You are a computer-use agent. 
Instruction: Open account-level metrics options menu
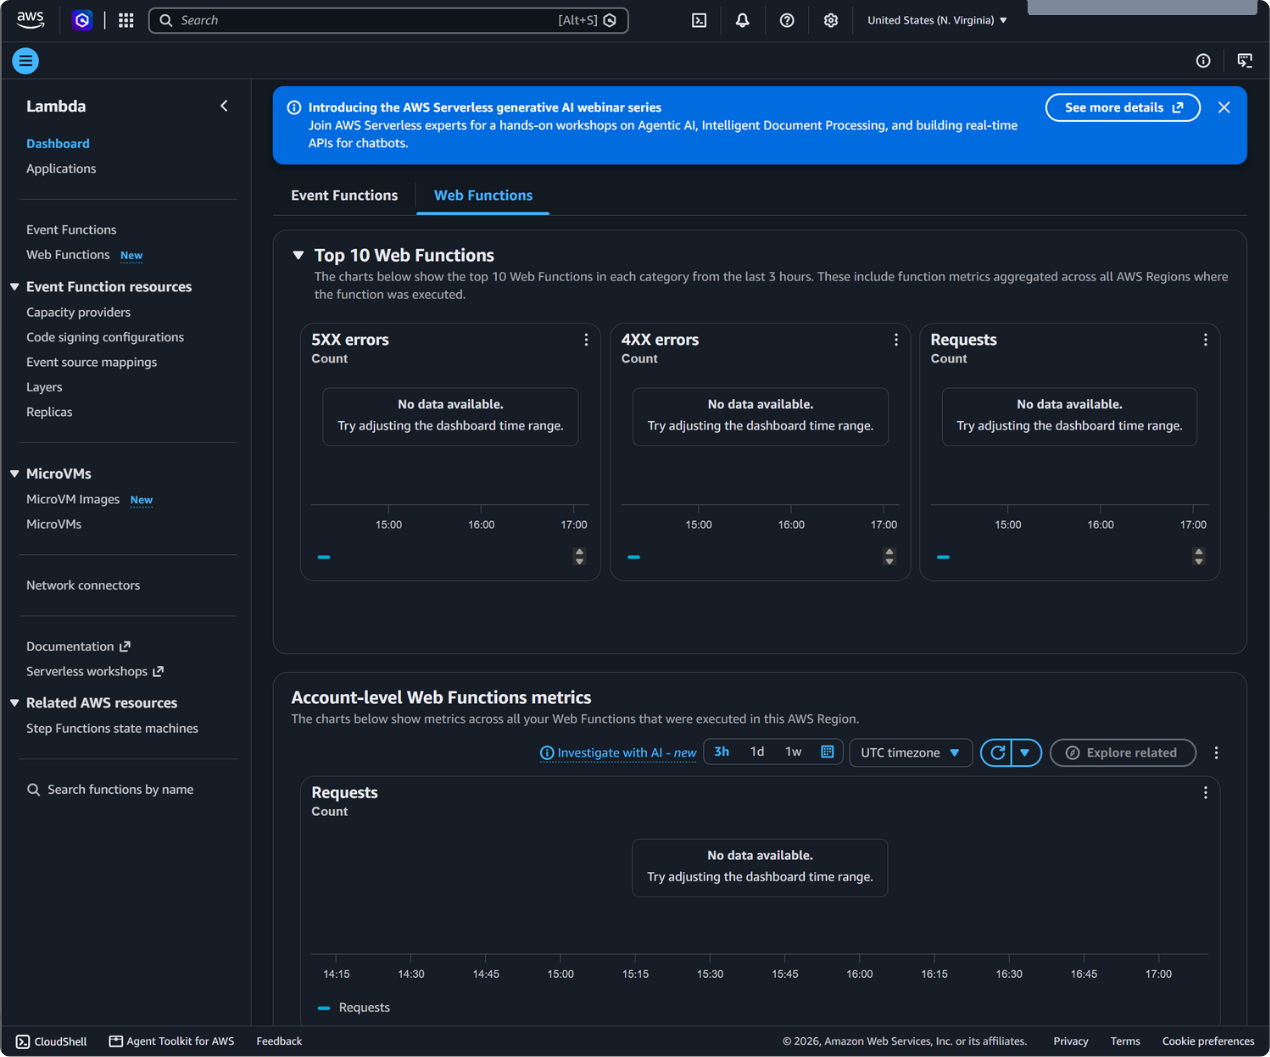click(1216, 753)
